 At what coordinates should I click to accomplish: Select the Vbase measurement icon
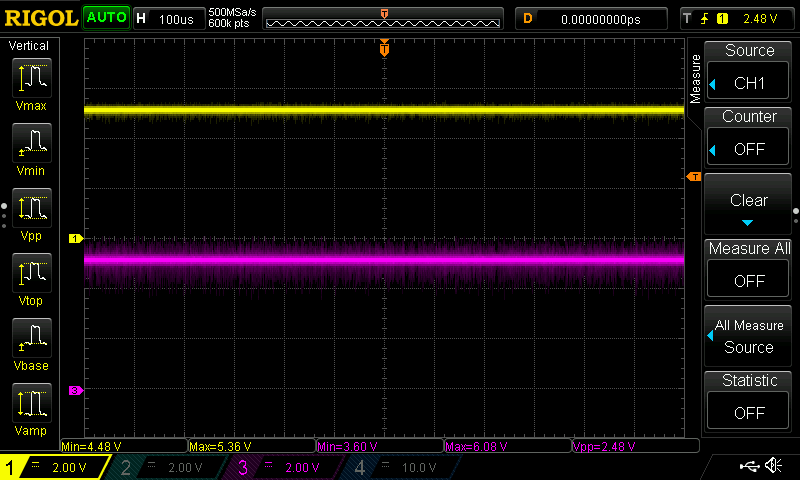tap(33, 340)
